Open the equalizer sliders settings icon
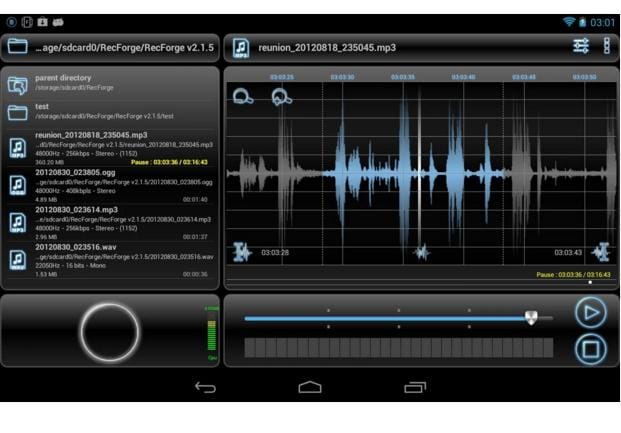This screenshot has width=621, height=433. click(x=581, y=46)
